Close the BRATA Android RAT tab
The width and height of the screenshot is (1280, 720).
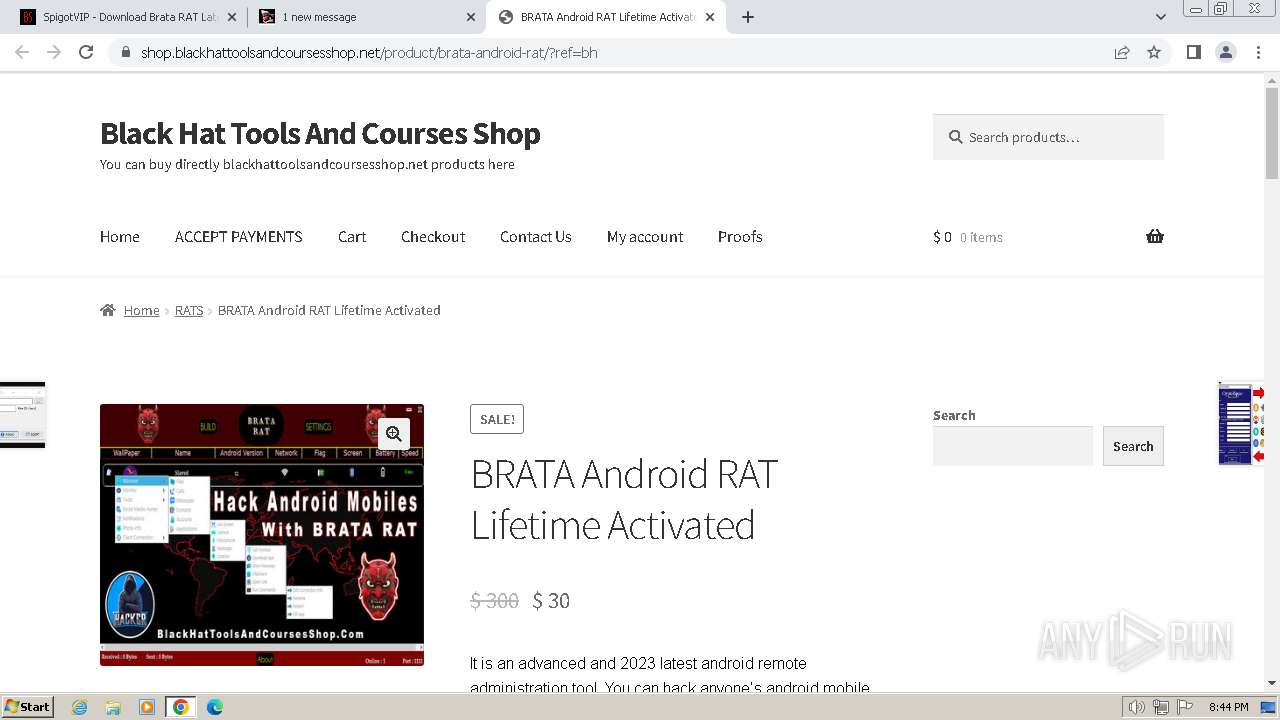710,17
